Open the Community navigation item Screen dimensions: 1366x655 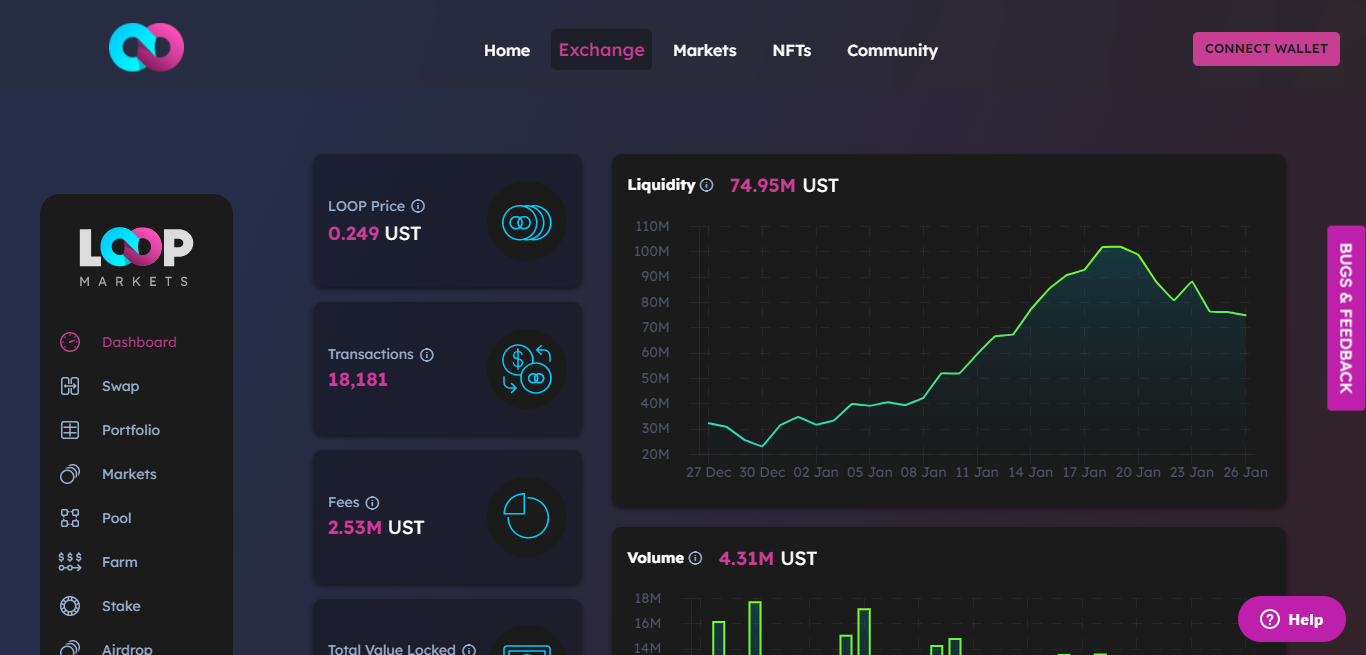pos(892,50)
